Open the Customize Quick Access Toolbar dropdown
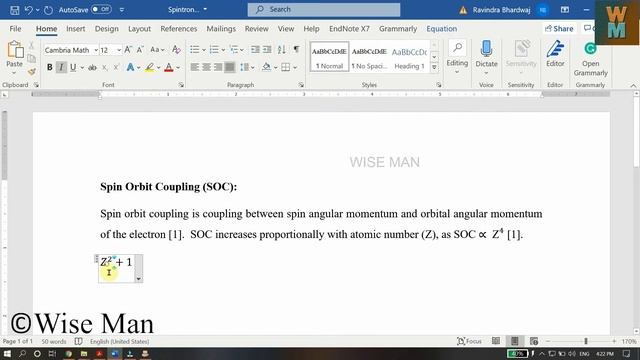The height and width of the screenshot is (360, 640). (x=122, y=10)
